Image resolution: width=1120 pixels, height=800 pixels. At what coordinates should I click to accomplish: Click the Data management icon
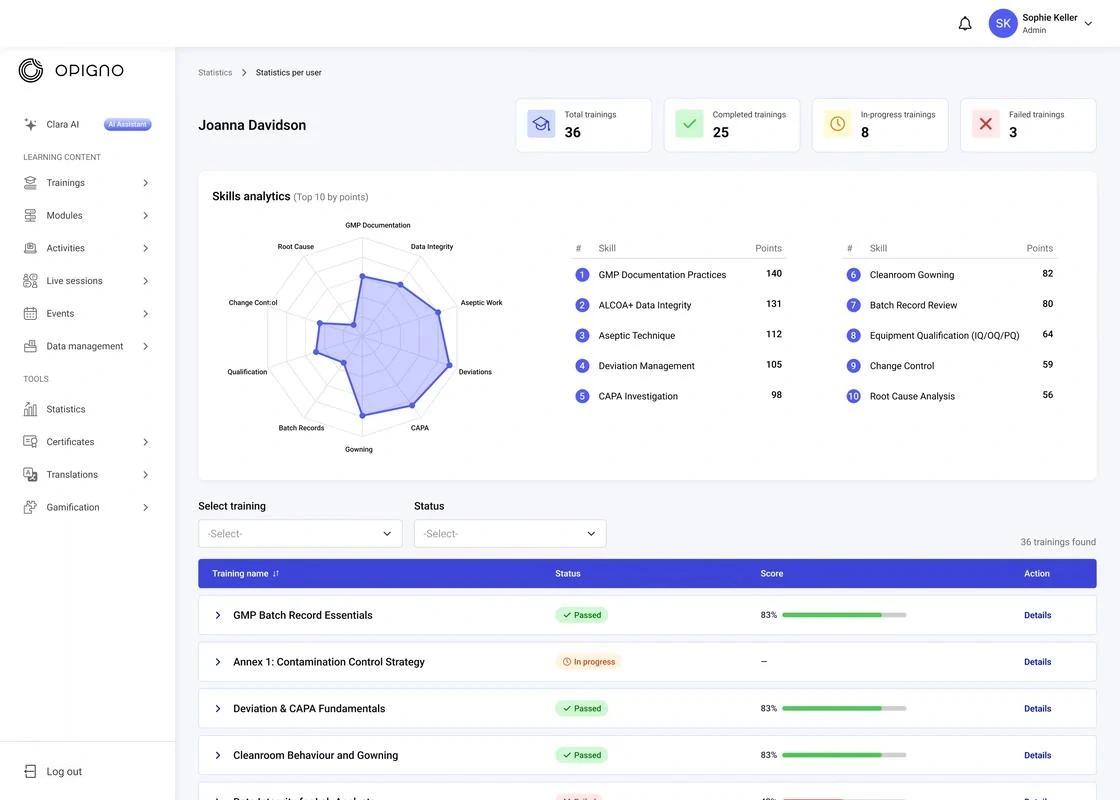[30, 346]
